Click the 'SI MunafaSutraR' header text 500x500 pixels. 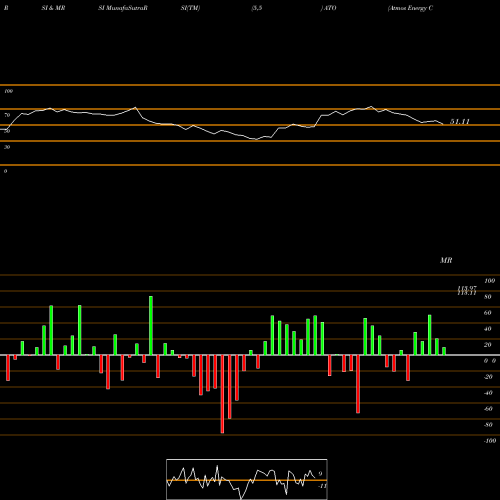pyautogui.click(x=123, y=8)
